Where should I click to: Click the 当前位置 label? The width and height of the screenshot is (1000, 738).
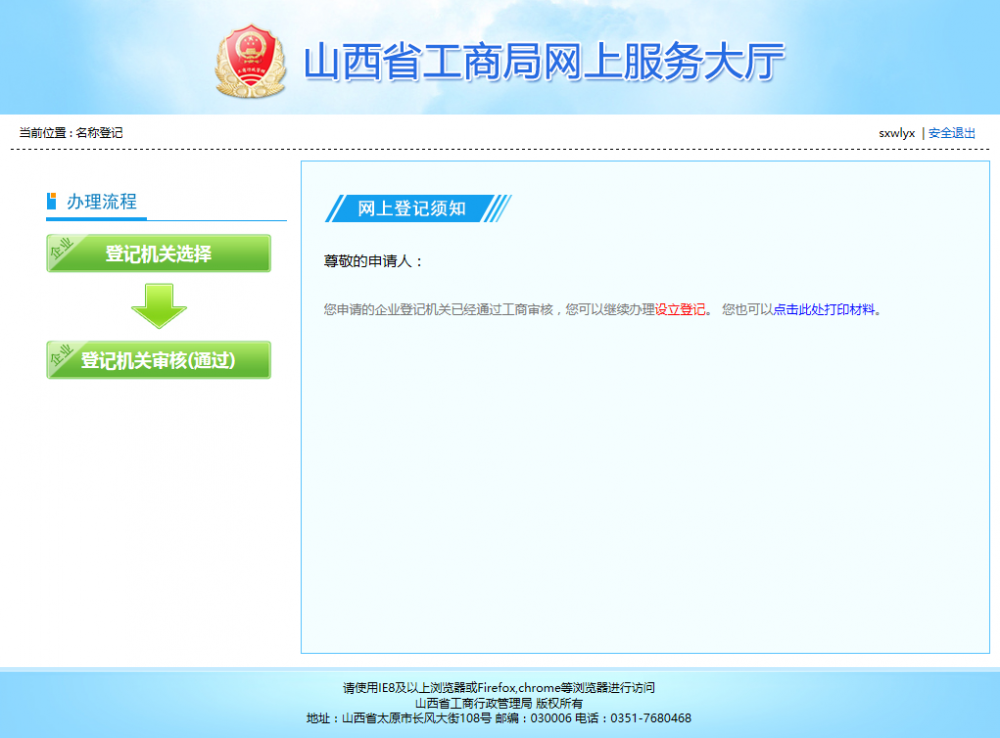(44, 132)
